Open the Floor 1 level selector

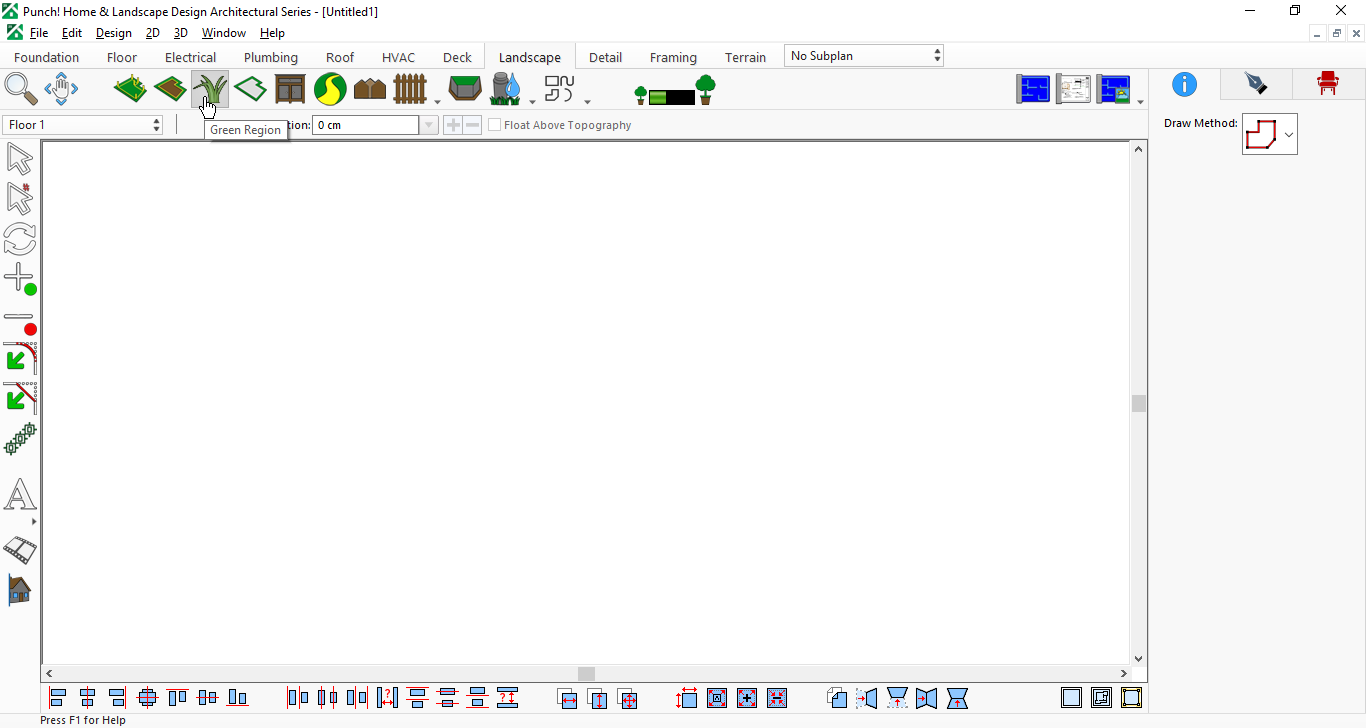[83, 125]
